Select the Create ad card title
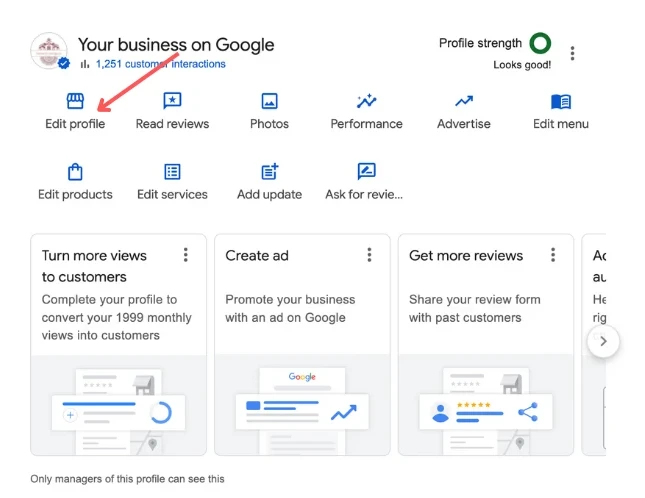645x498 pixels. point(257,255)
